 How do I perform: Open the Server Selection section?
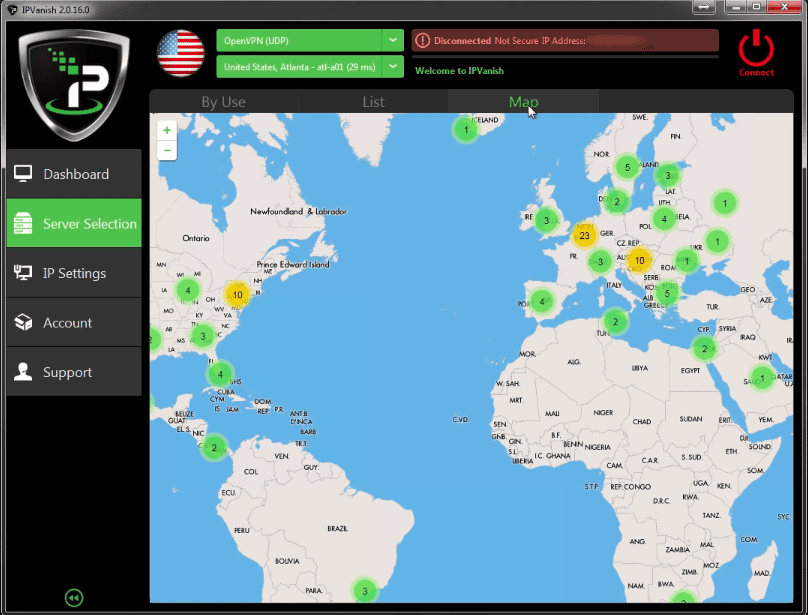pos(74,223)
